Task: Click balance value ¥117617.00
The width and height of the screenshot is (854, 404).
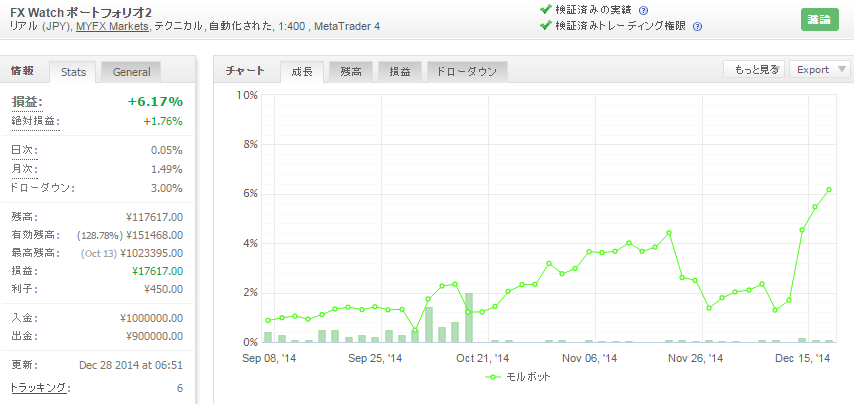Action: point(154,217)
